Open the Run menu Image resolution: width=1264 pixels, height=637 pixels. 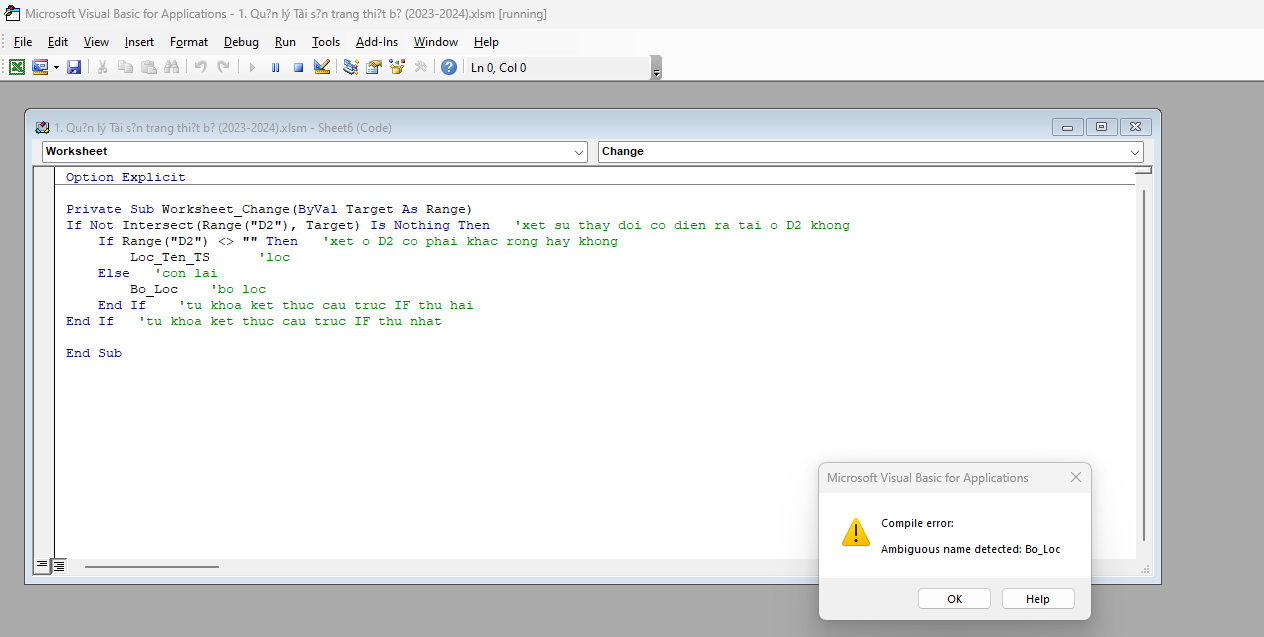tap(285, 42)
